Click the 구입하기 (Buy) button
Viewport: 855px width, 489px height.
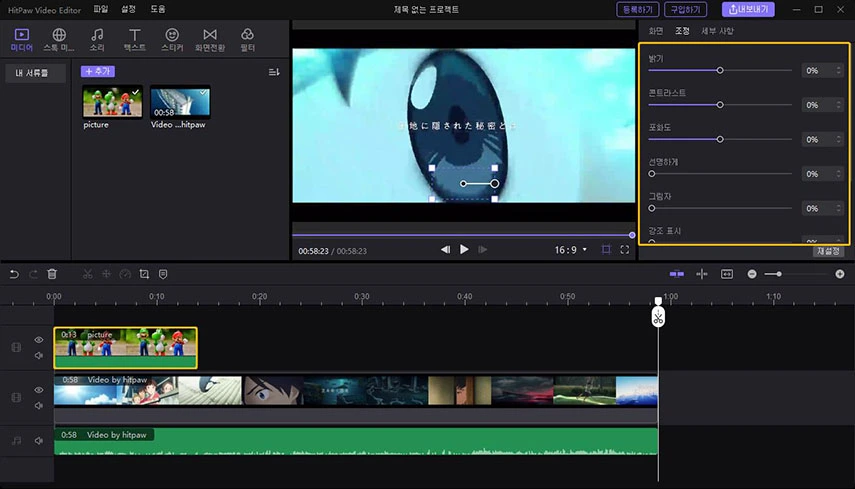[685, 9]
